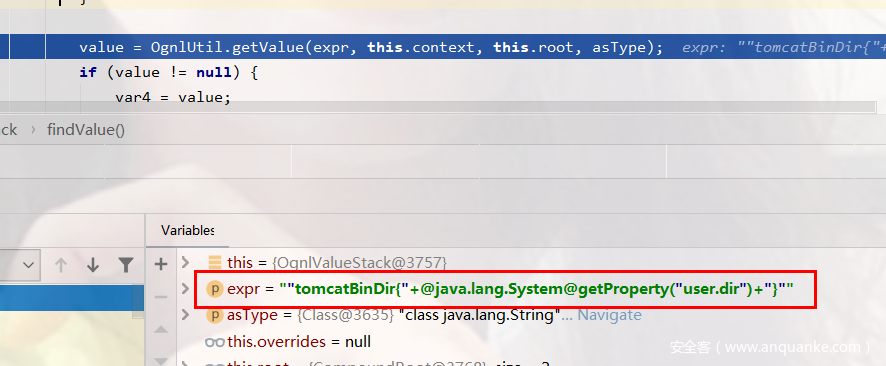The image size is (886, 366).
Task: Click the minus icon to remove a watch
Action: pos(161,296)
